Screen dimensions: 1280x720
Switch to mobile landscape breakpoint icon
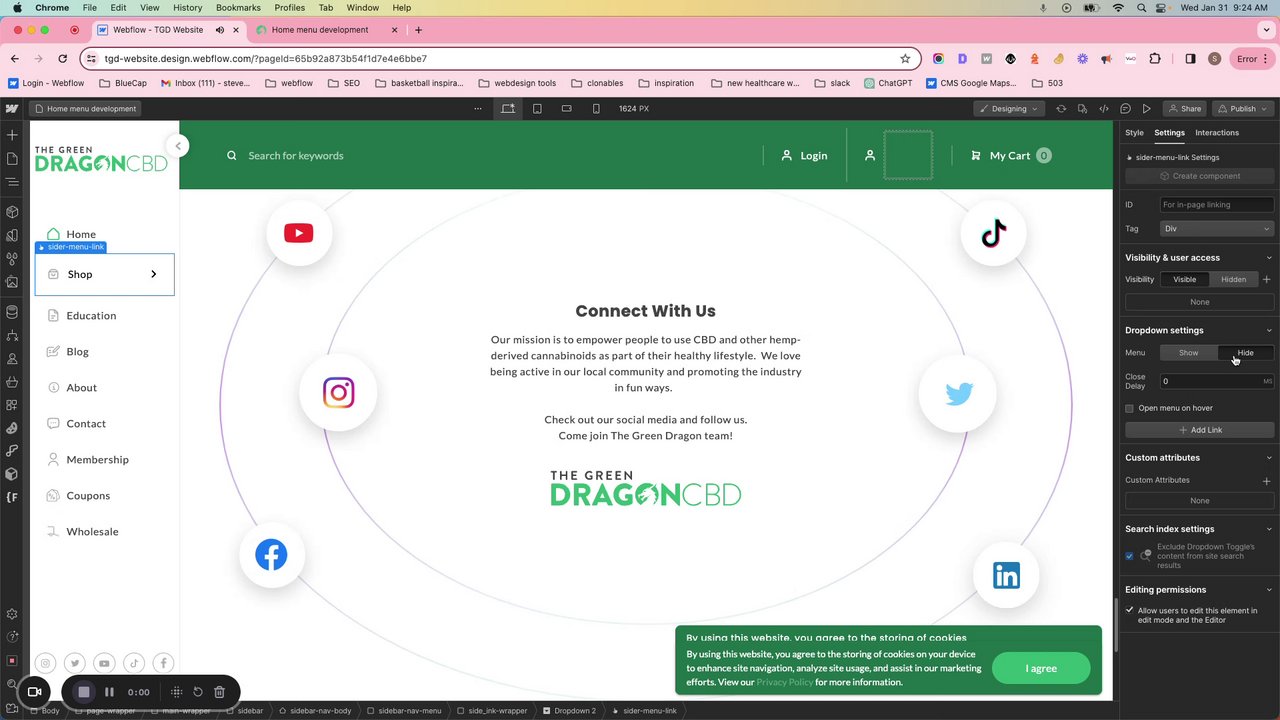[567, 108]
